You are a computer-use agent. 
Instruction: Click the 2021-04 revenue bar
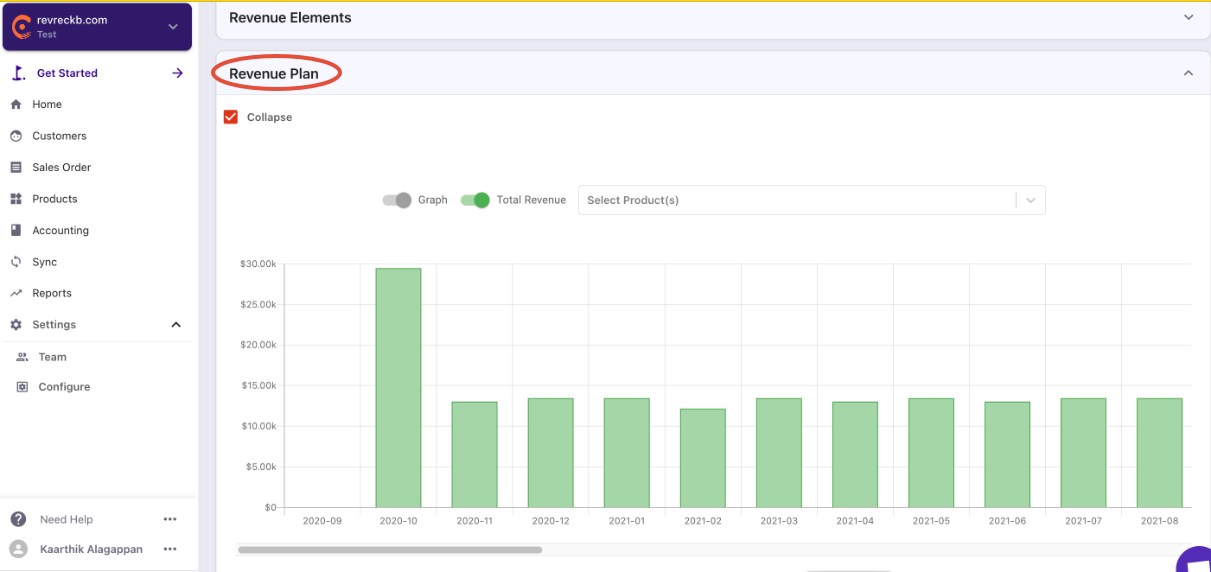[855, 455]
